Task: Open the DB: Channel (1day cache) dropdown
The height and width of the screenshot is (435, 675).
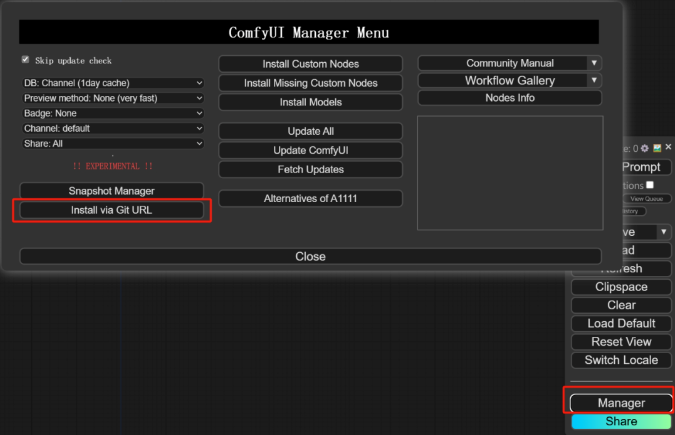Action: point(113,83)
